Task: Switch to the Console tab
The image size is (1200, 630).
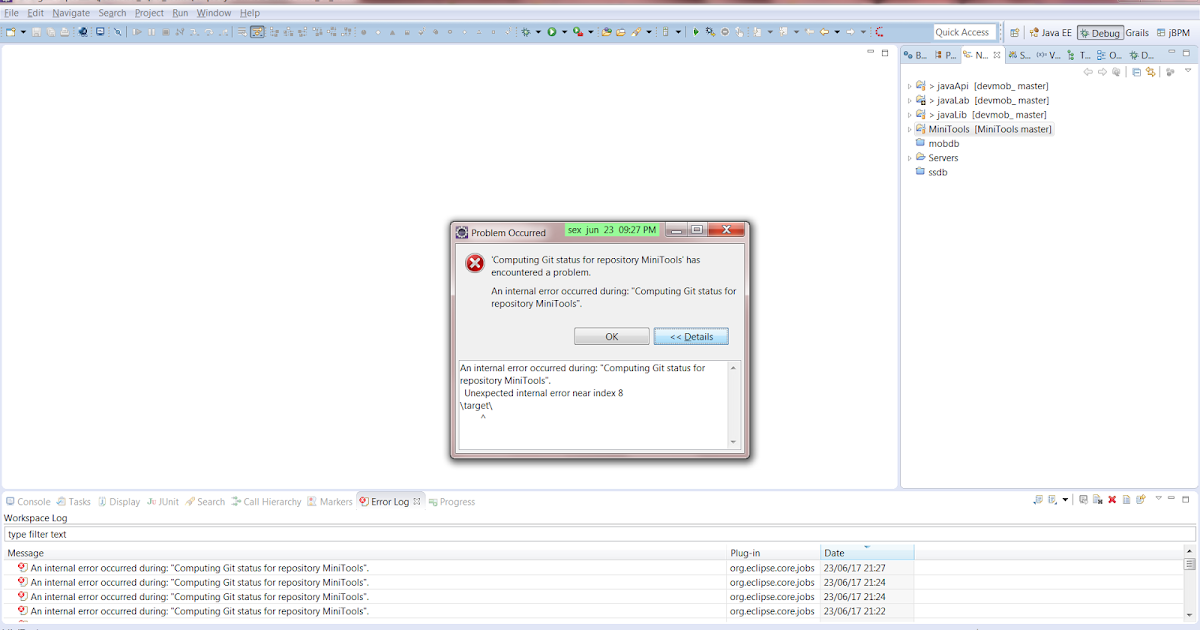Action: tap(28, 501)
